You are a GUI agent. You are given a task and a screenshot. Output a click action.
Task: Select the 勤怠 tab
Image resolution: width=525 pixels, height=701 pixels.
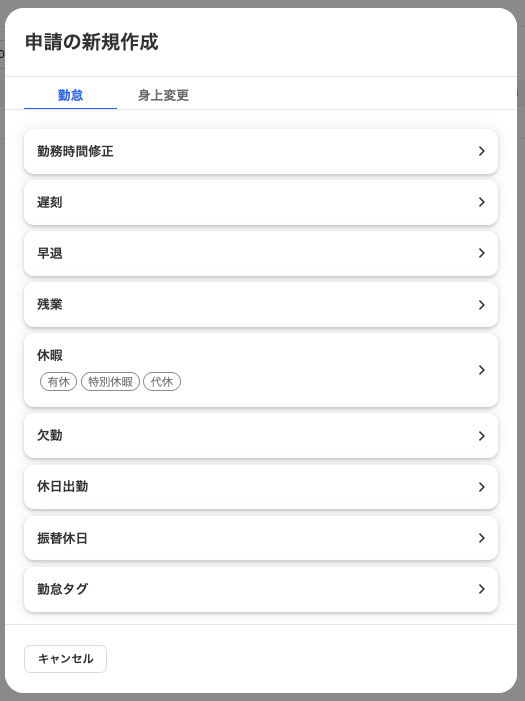70,95
